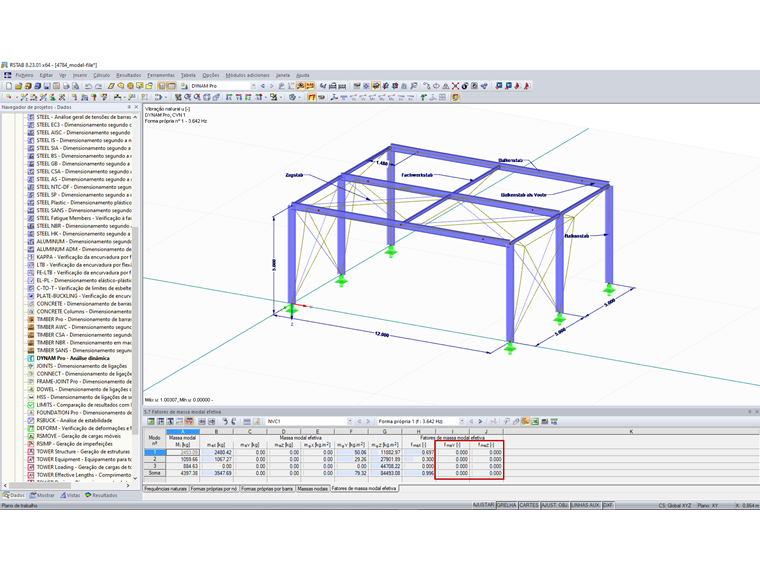Click the Redo arrow icon

[x=98, y=86]
